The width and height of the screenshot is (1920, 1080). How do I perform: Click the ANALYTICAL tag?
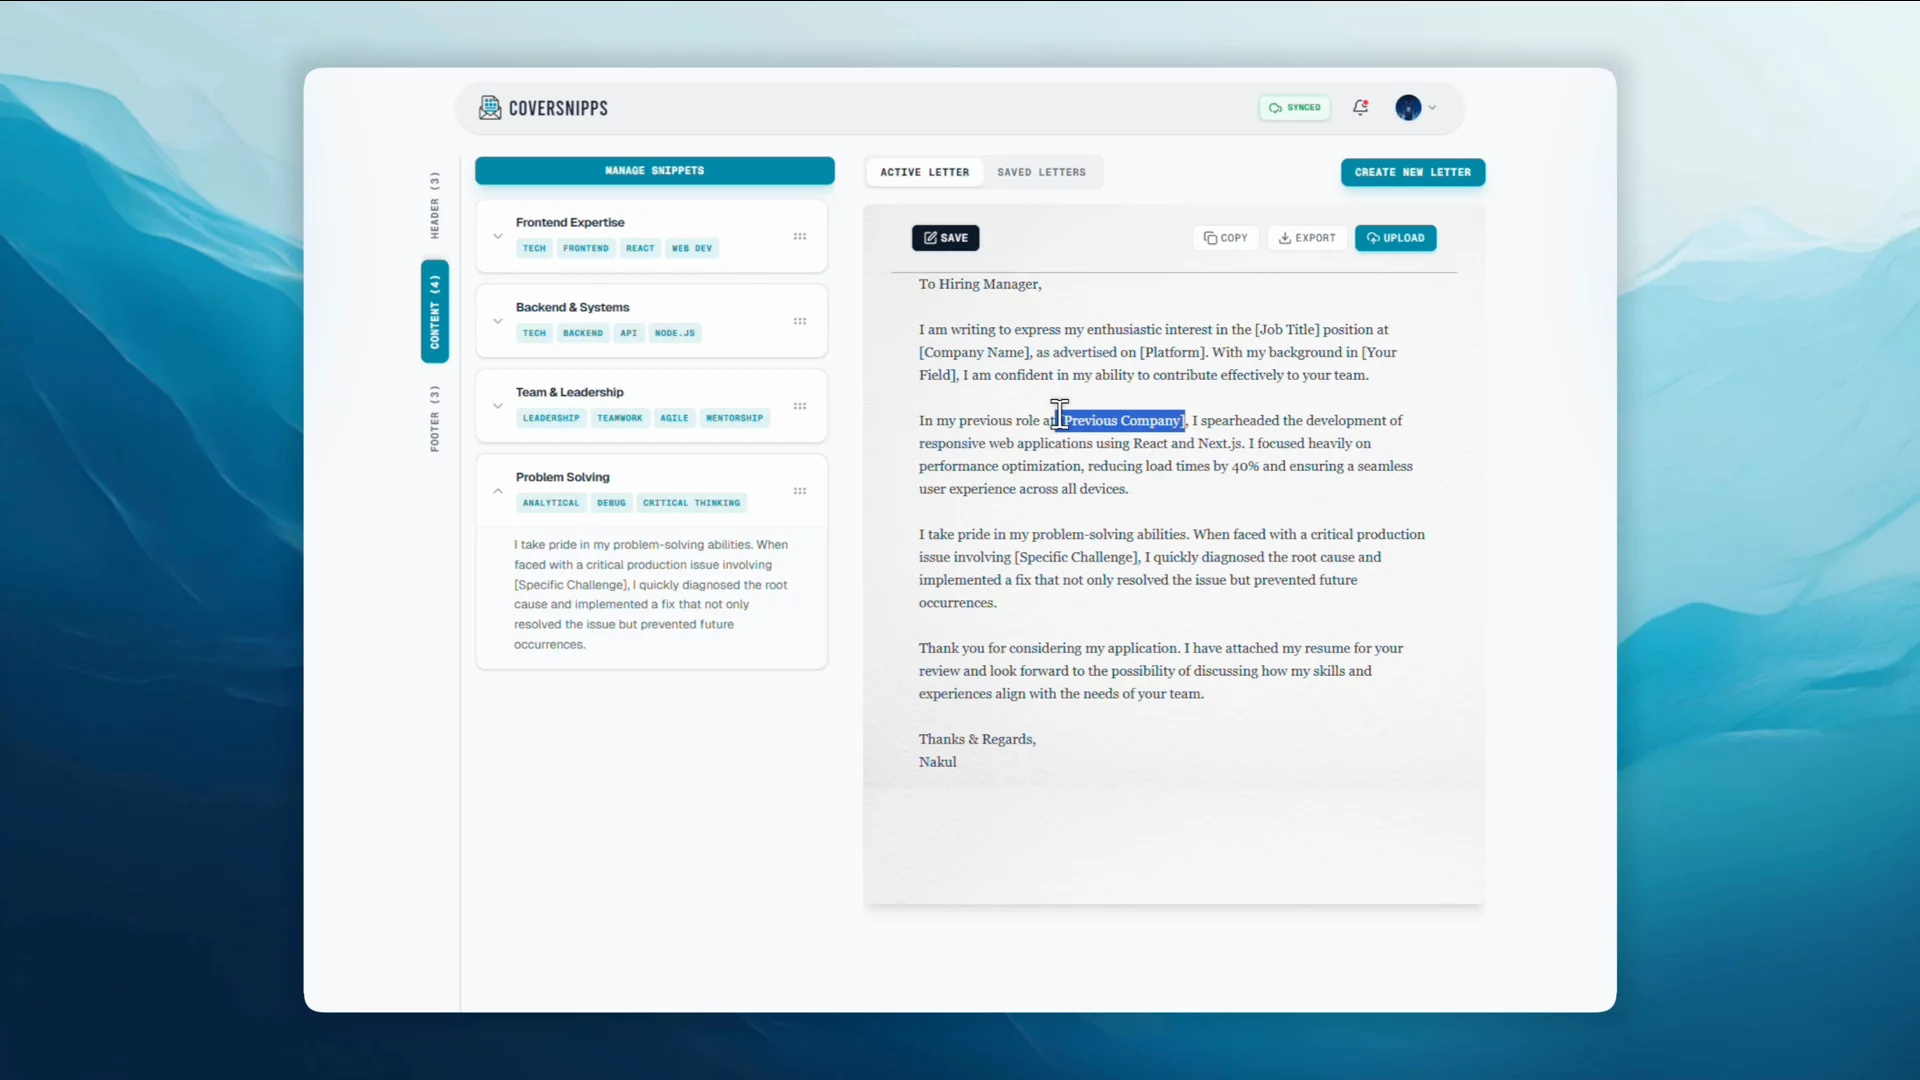click(550, 503)
